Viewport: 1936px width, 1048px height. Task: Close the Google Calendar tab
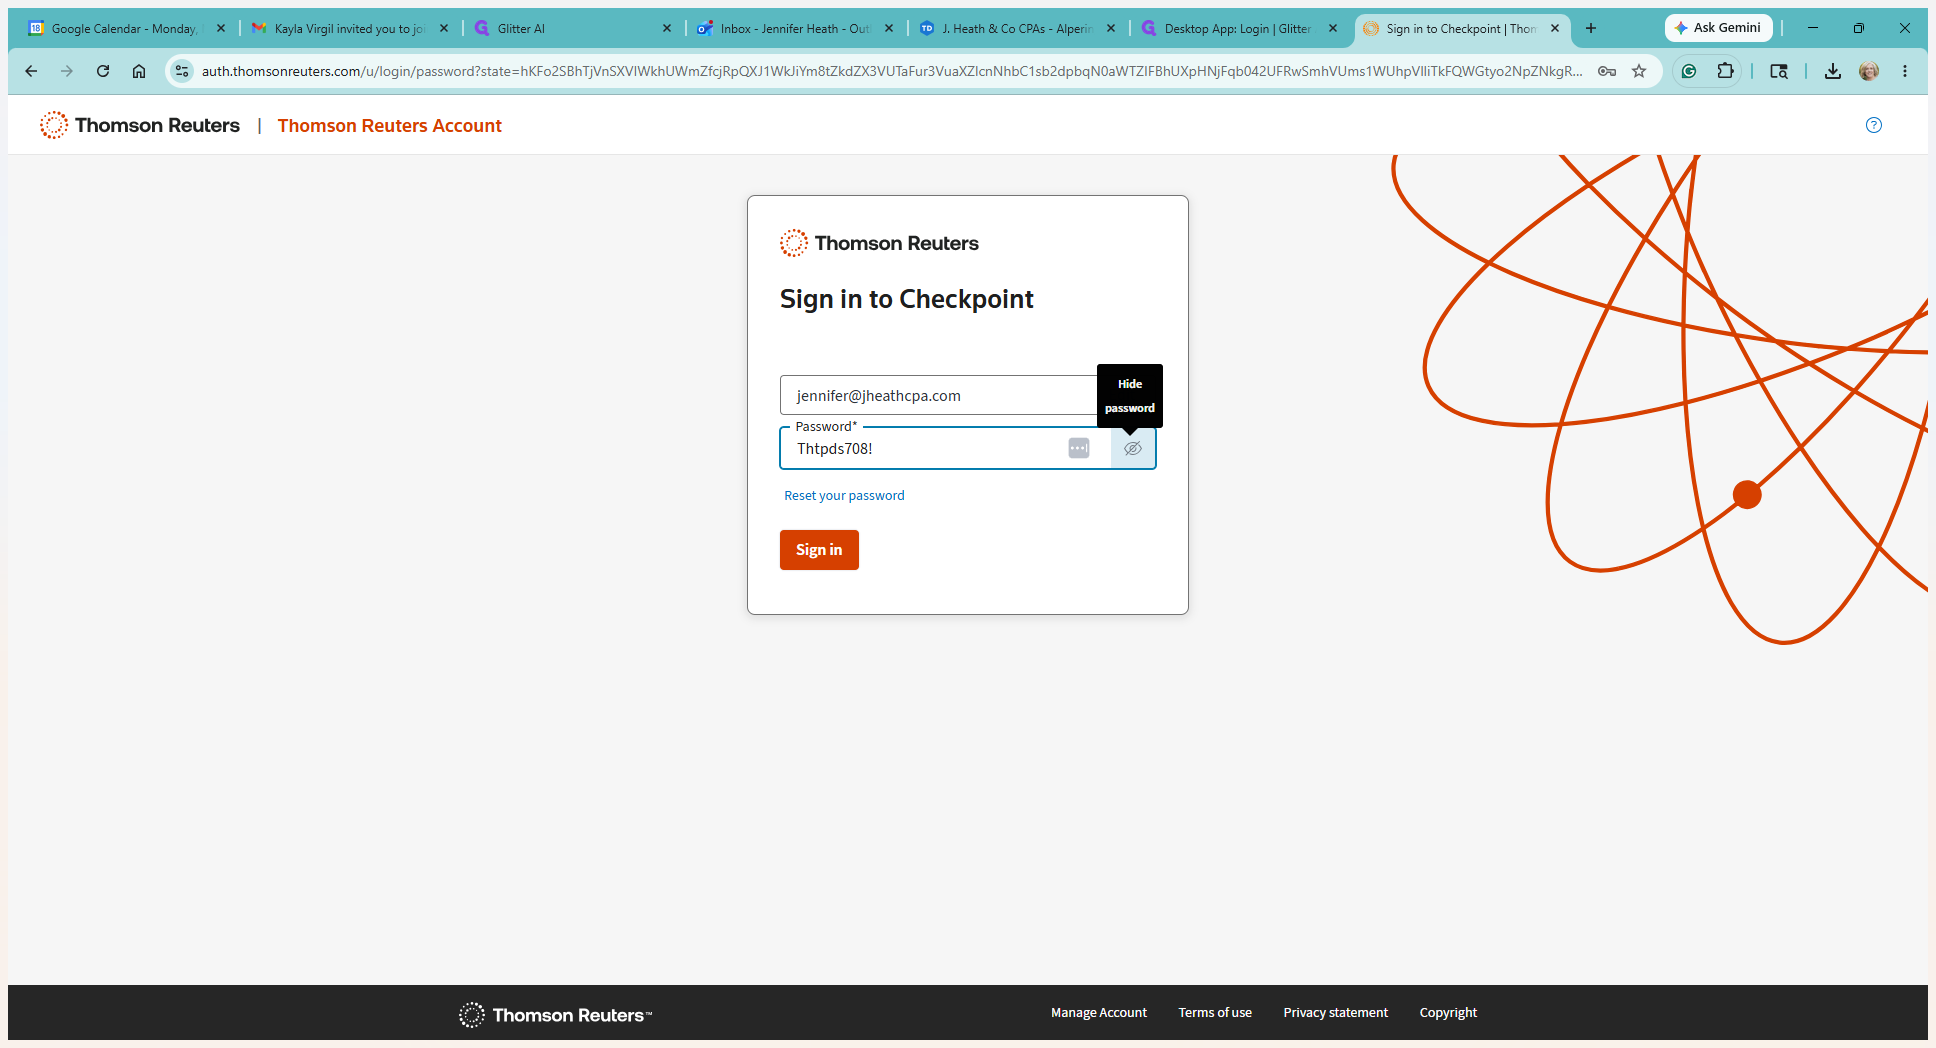click(x=221, y=29)
